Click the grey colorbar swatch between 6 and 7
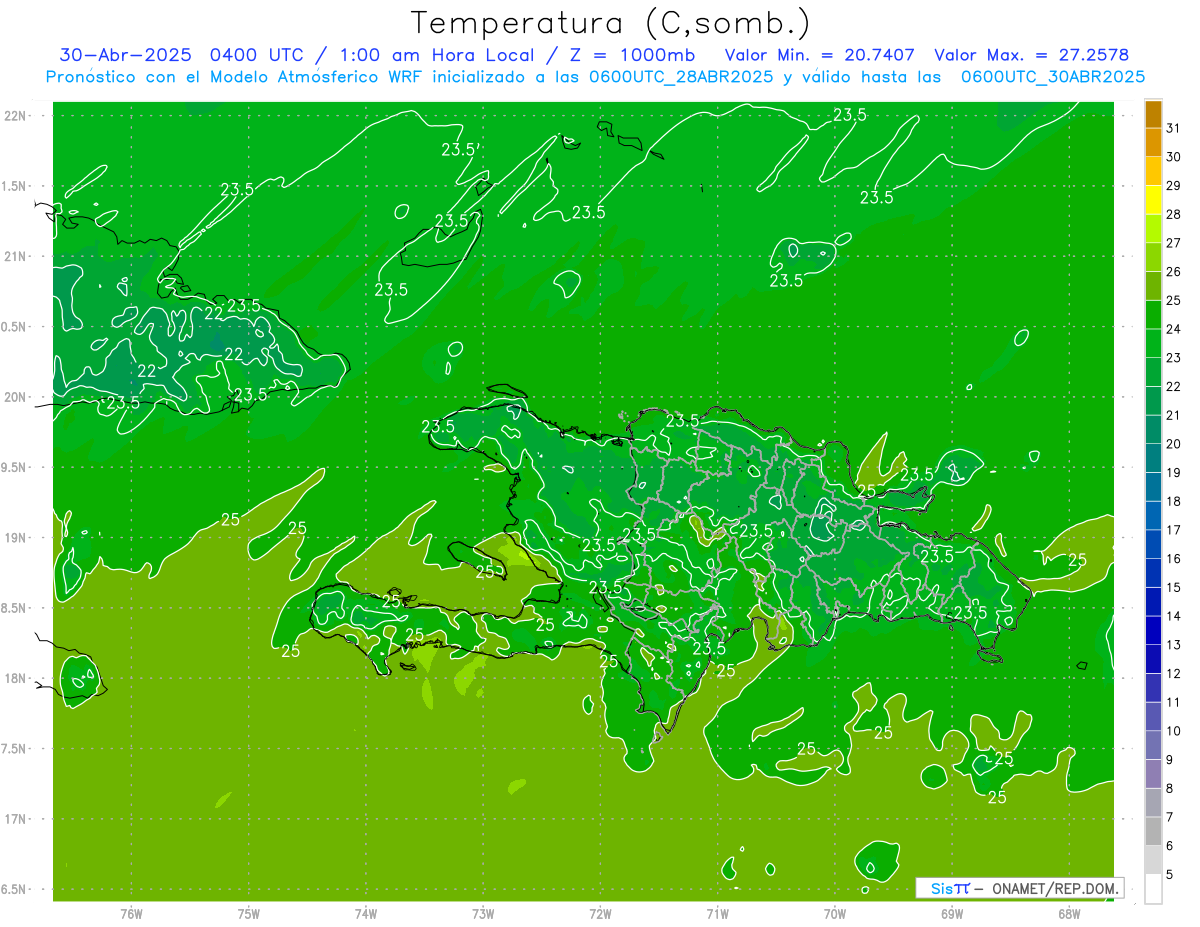Screen dimensions: 1200x927 1153,832
